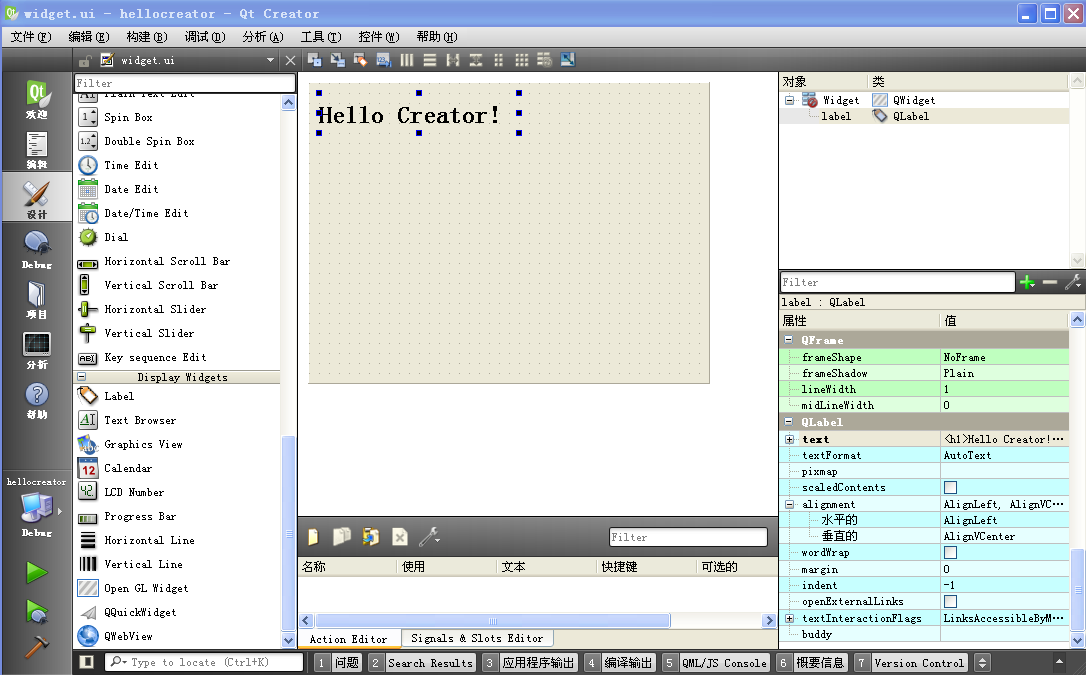Apply Lay Out Vertically in Splitter

476,60
